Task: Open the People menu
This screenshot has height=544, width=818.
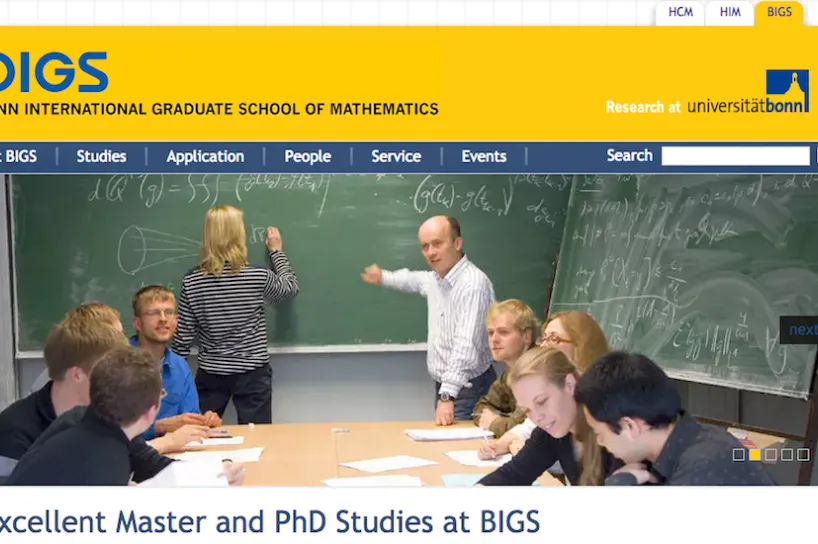Action: 307,156
